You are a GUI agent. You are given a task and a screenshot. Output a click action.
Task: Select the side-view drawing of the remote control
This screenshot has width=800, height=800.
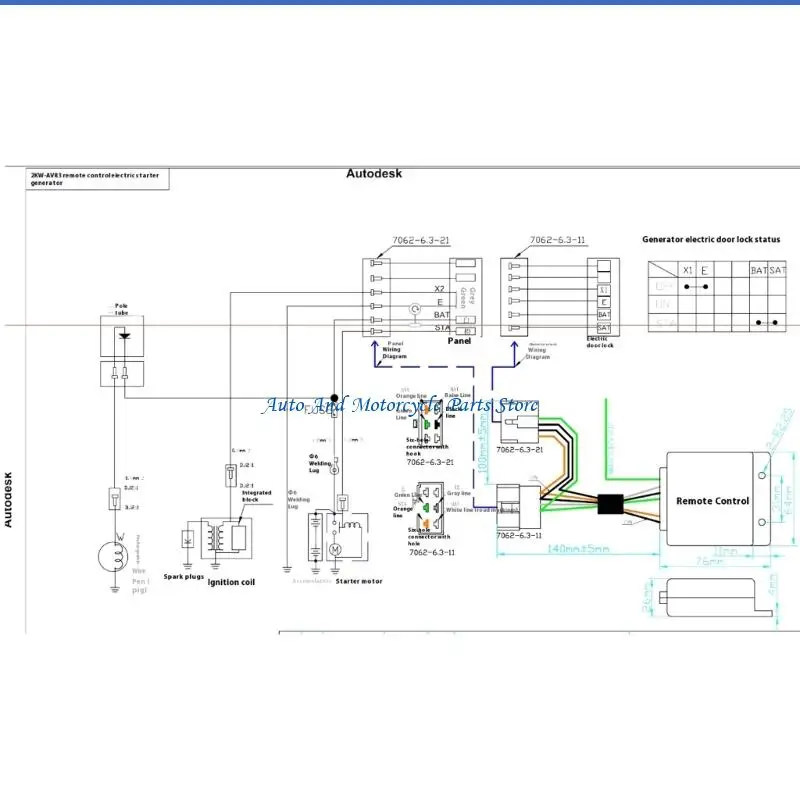[714, 597]
